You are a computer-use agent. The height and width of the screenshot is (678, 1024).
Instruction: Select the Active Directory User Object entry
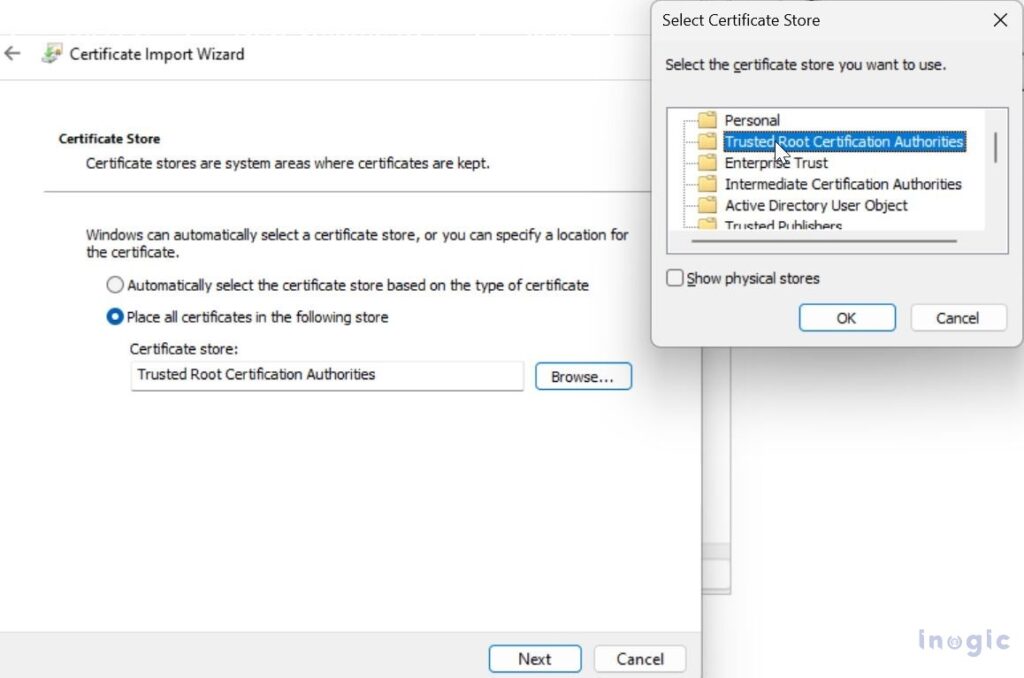815,205
